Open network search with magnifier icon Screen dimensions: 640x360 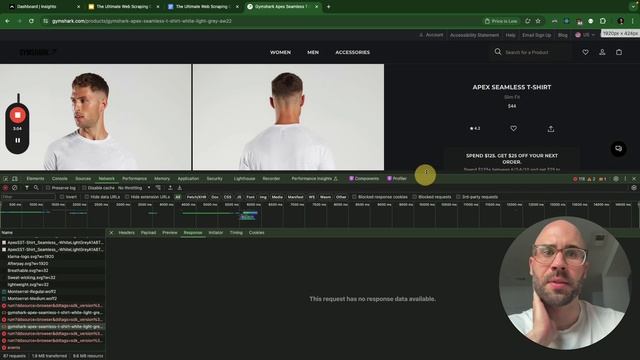[x=36, y=188]
